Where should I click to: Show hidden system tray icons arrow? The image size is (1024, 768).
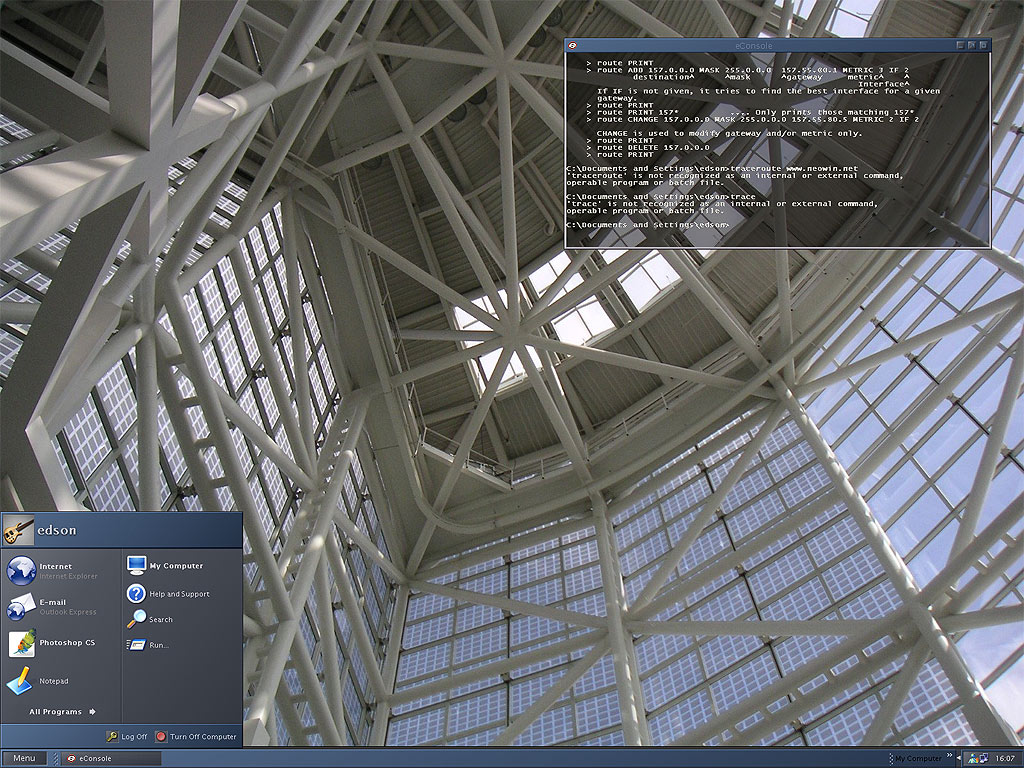pyautogui.click(x=960, y=759)
